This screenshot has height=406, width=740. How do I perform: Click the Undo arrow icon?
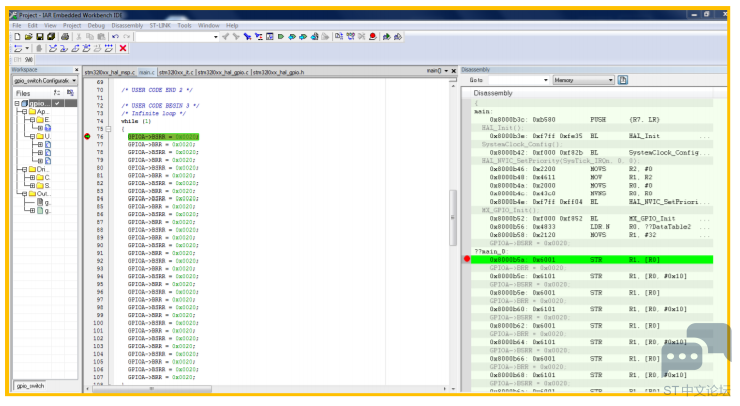[x=115, y=36]
